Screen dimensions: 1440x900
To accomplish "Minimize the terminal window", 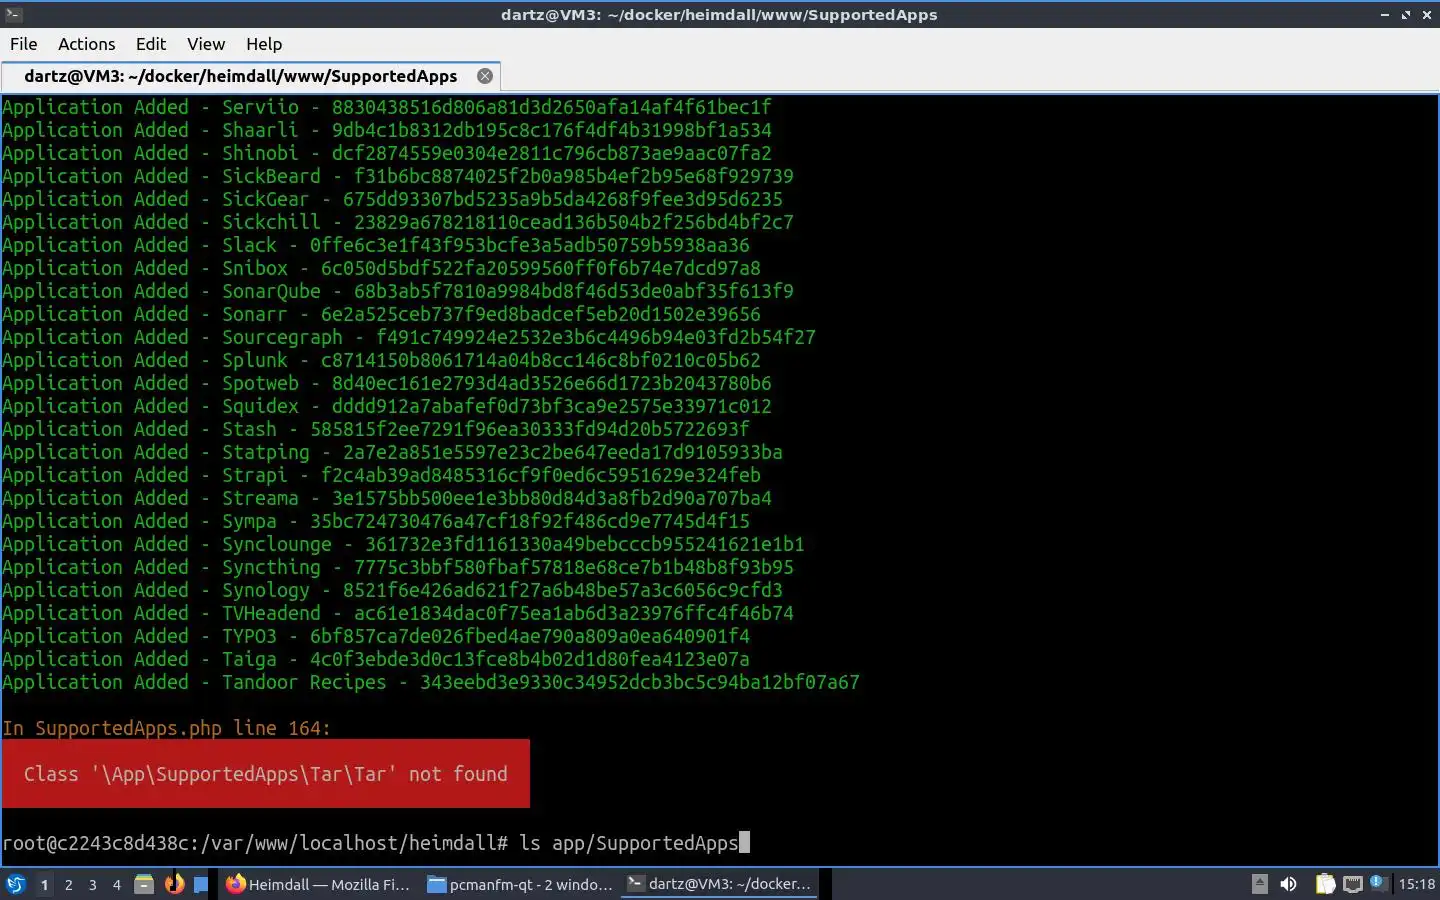I will [1385, 15].
